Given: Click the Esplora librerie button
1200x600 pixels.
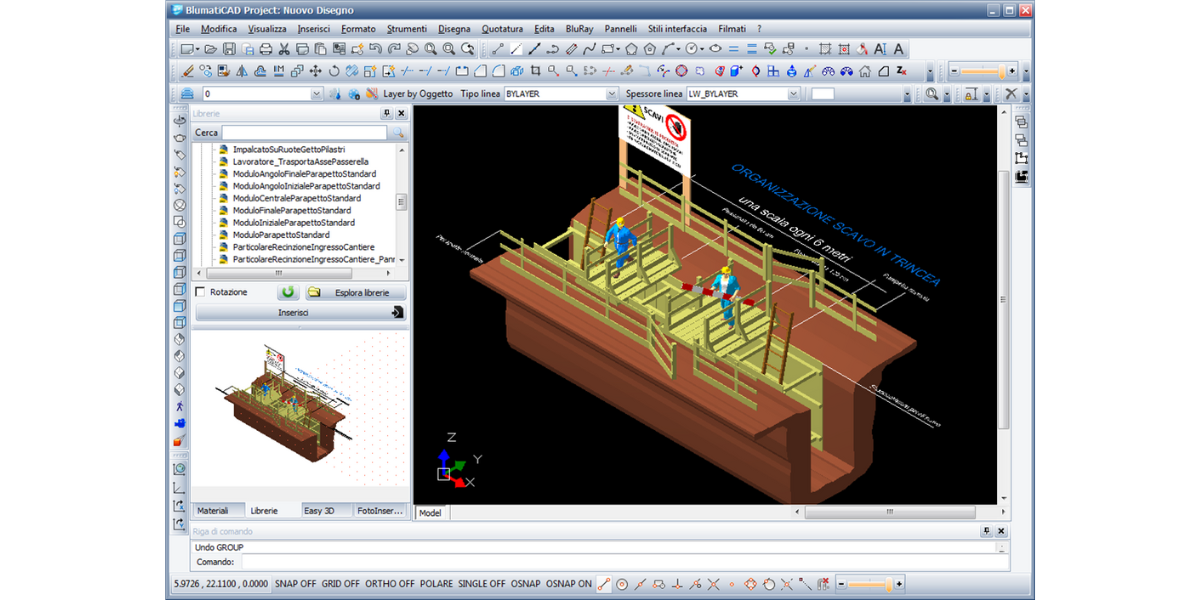Looking at the screenshot, I should pos(355,292).
